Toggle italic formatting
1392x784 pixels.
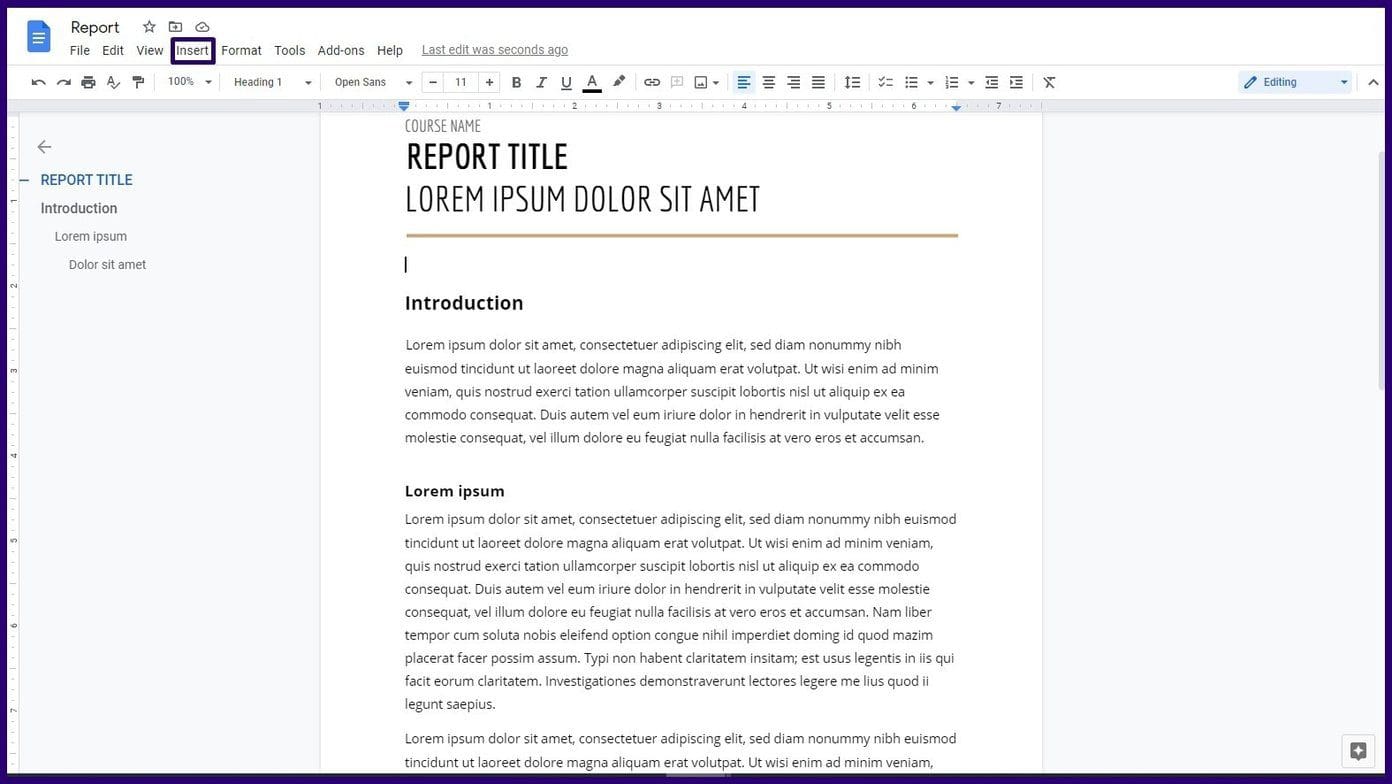541,82
